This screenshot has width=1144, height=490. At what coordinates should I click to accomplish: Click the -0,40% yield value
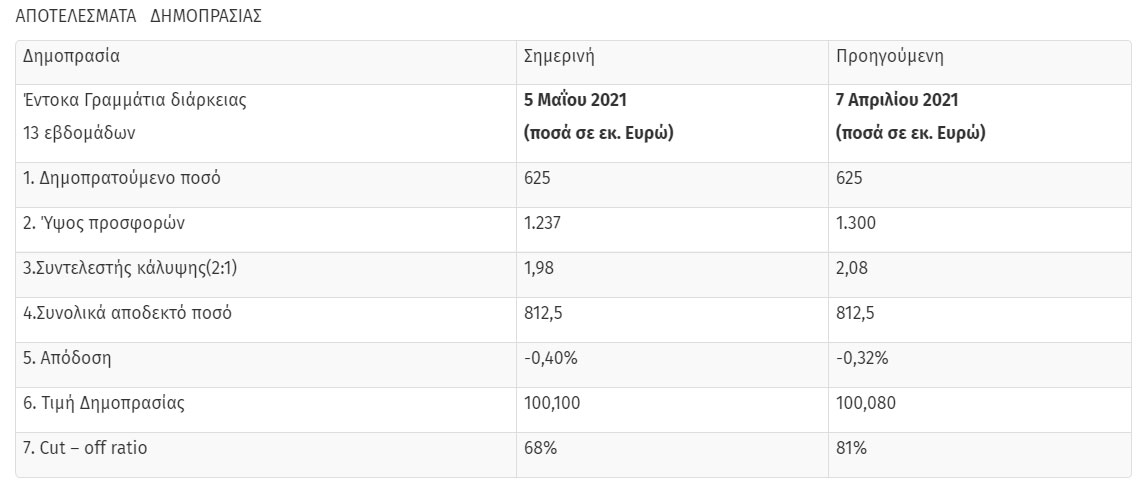tap(551, 358)
